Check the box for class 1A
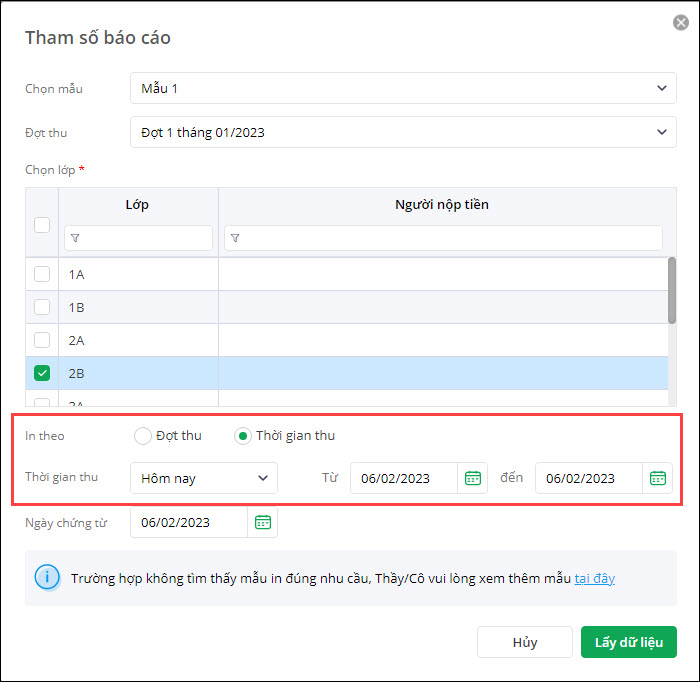The image size is (700, 682). 42,274
